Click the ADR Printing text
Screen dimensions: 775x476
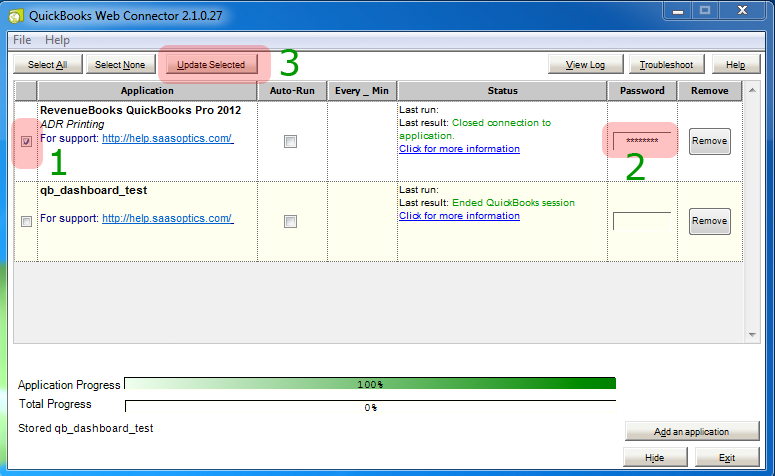[x=72, y=125]
